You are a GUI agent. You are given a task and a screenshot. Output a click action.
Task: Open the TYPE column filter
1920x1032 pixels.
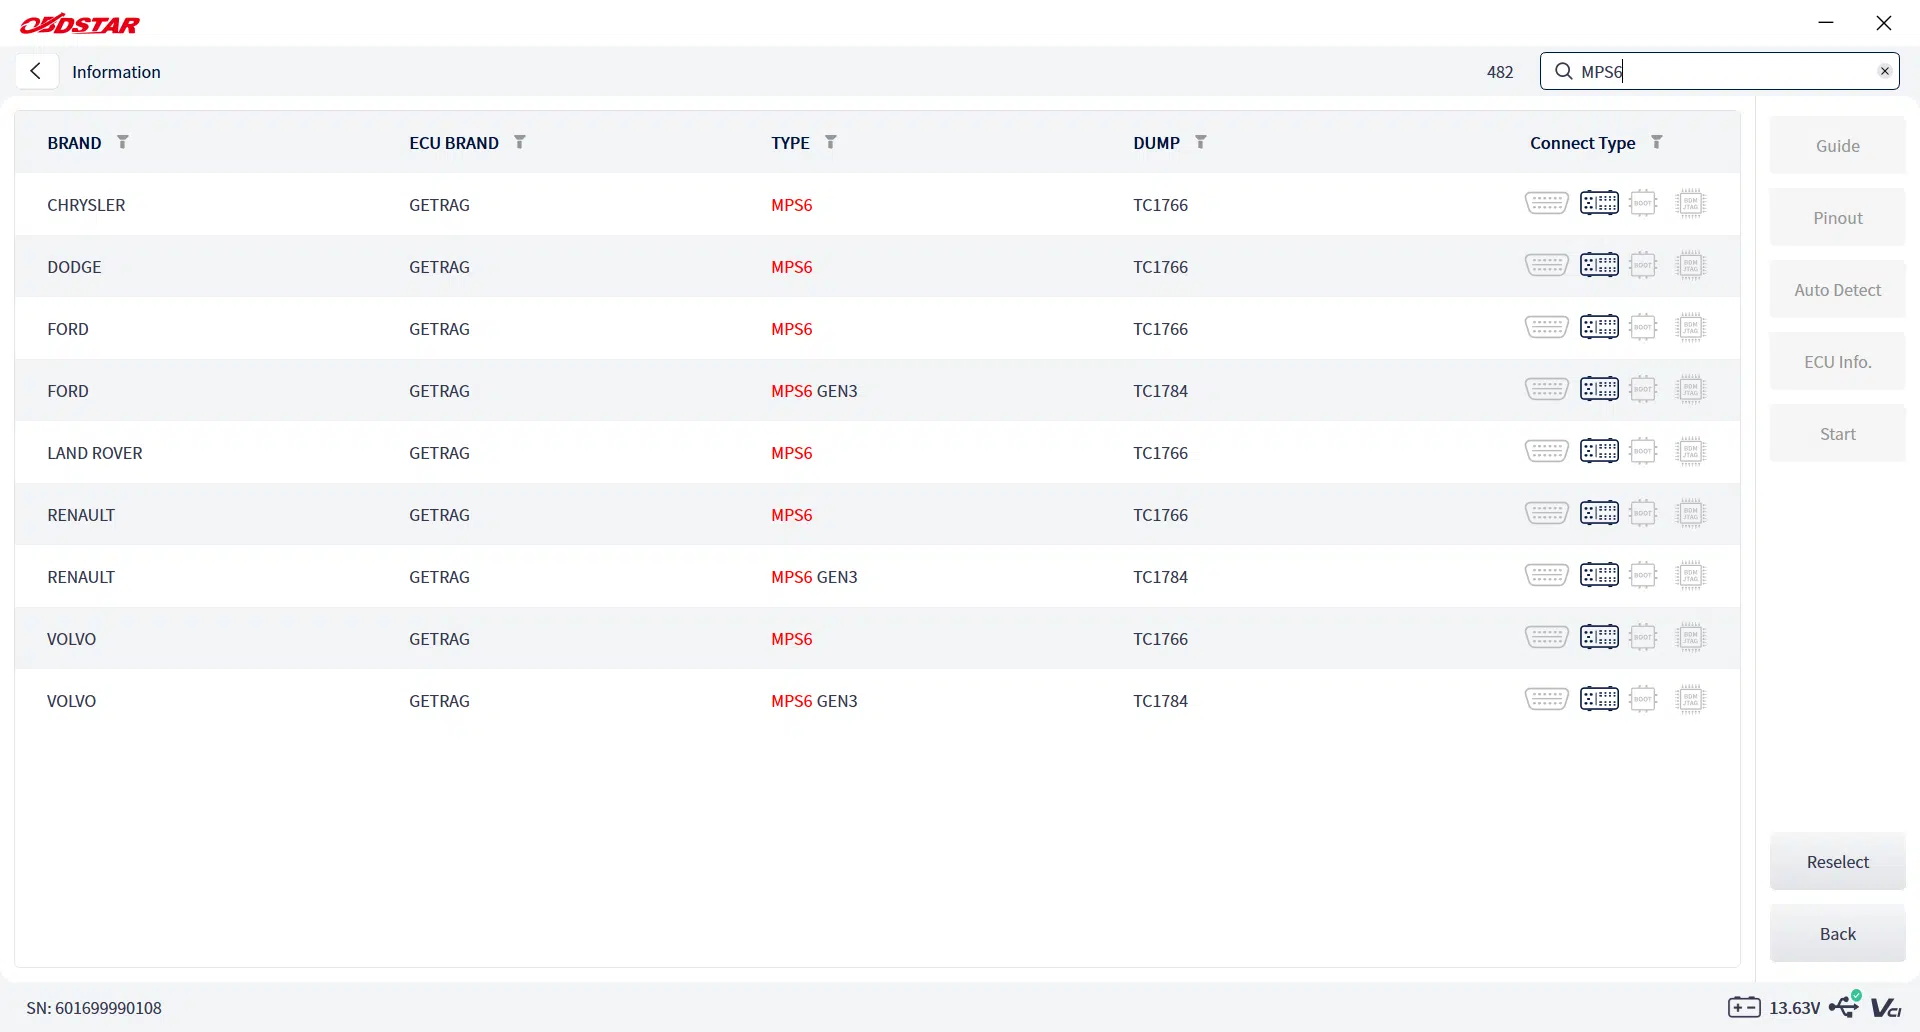(x=830, y=142)
